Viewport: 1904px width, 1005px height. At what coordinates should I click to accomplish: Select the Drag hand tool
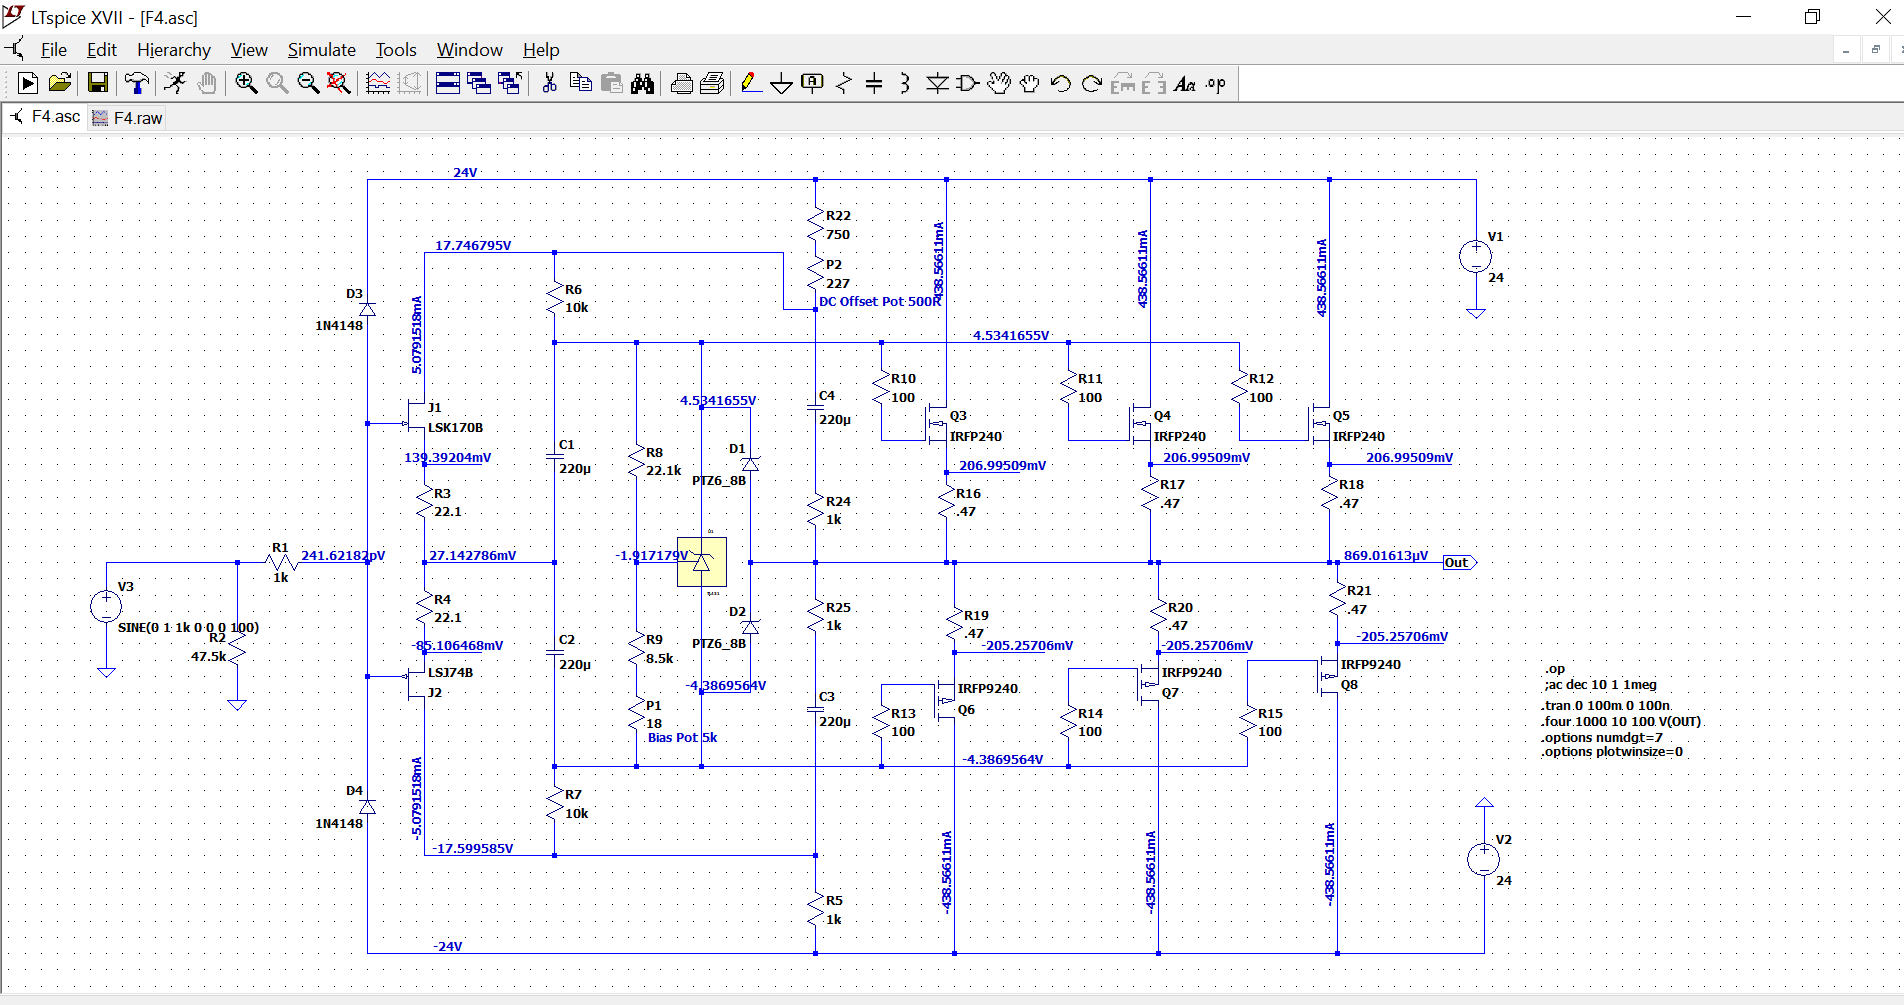(1029, 84)
